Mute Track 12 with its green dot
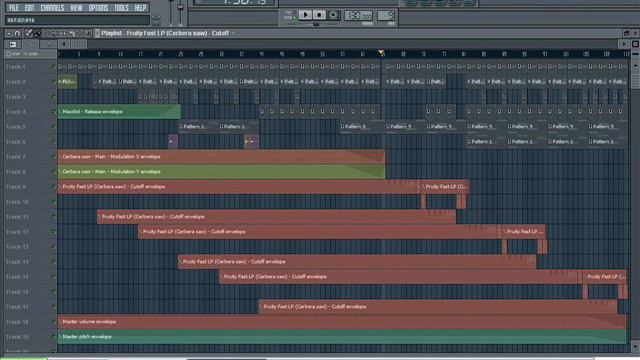This screenshot has width=640, height=360. (53, 231)
